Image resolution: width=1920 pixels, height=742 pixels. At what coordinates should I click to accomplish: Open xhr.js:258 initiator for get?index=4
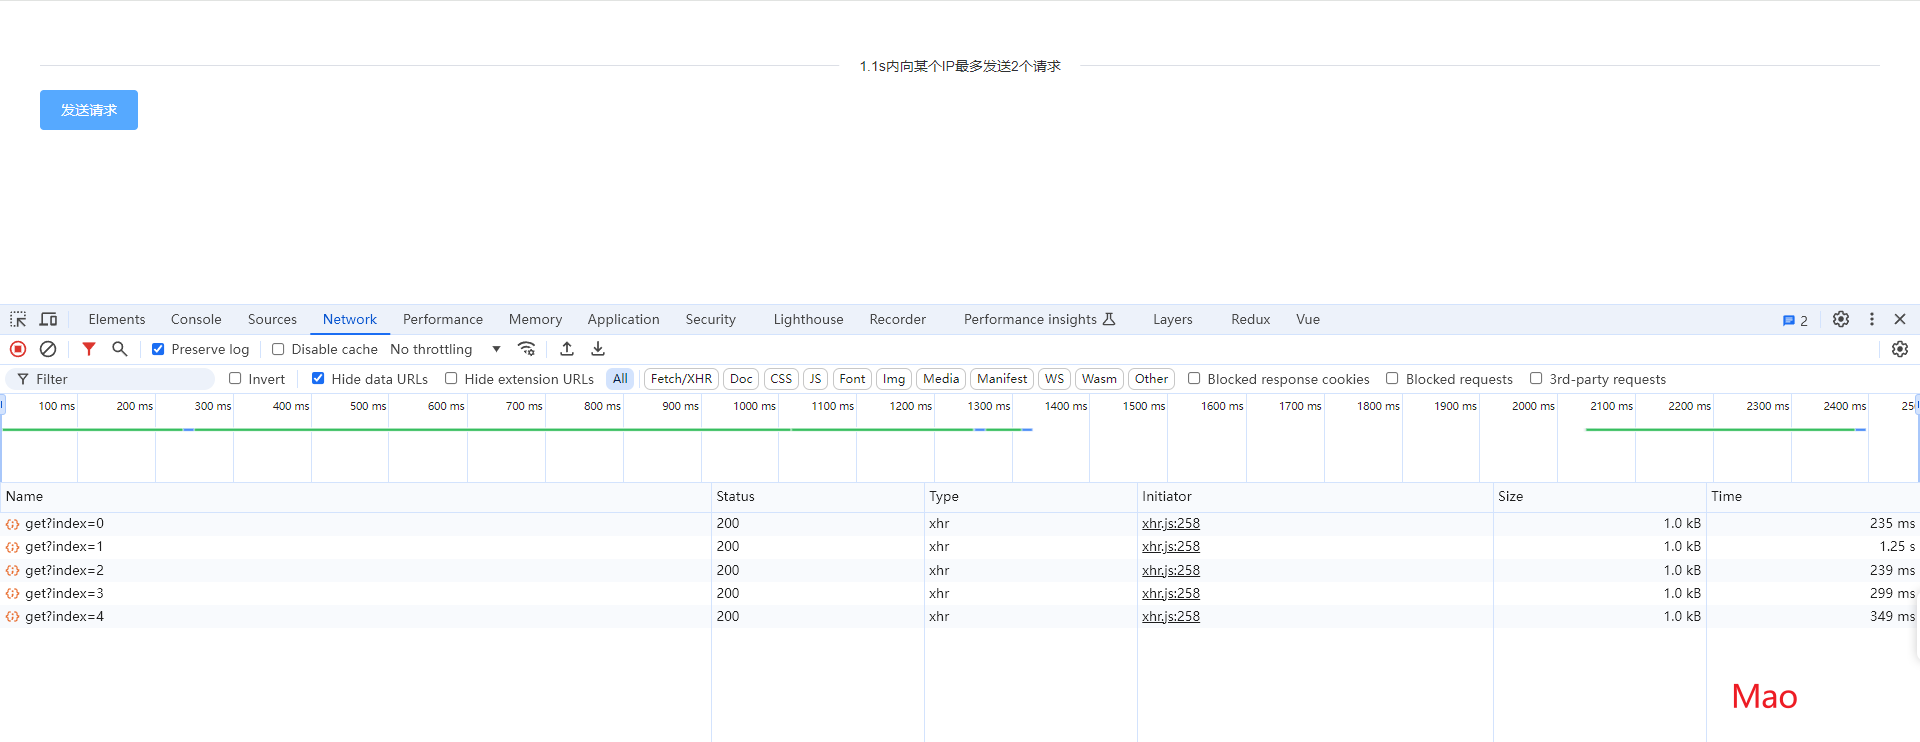tap(1171, 617)
